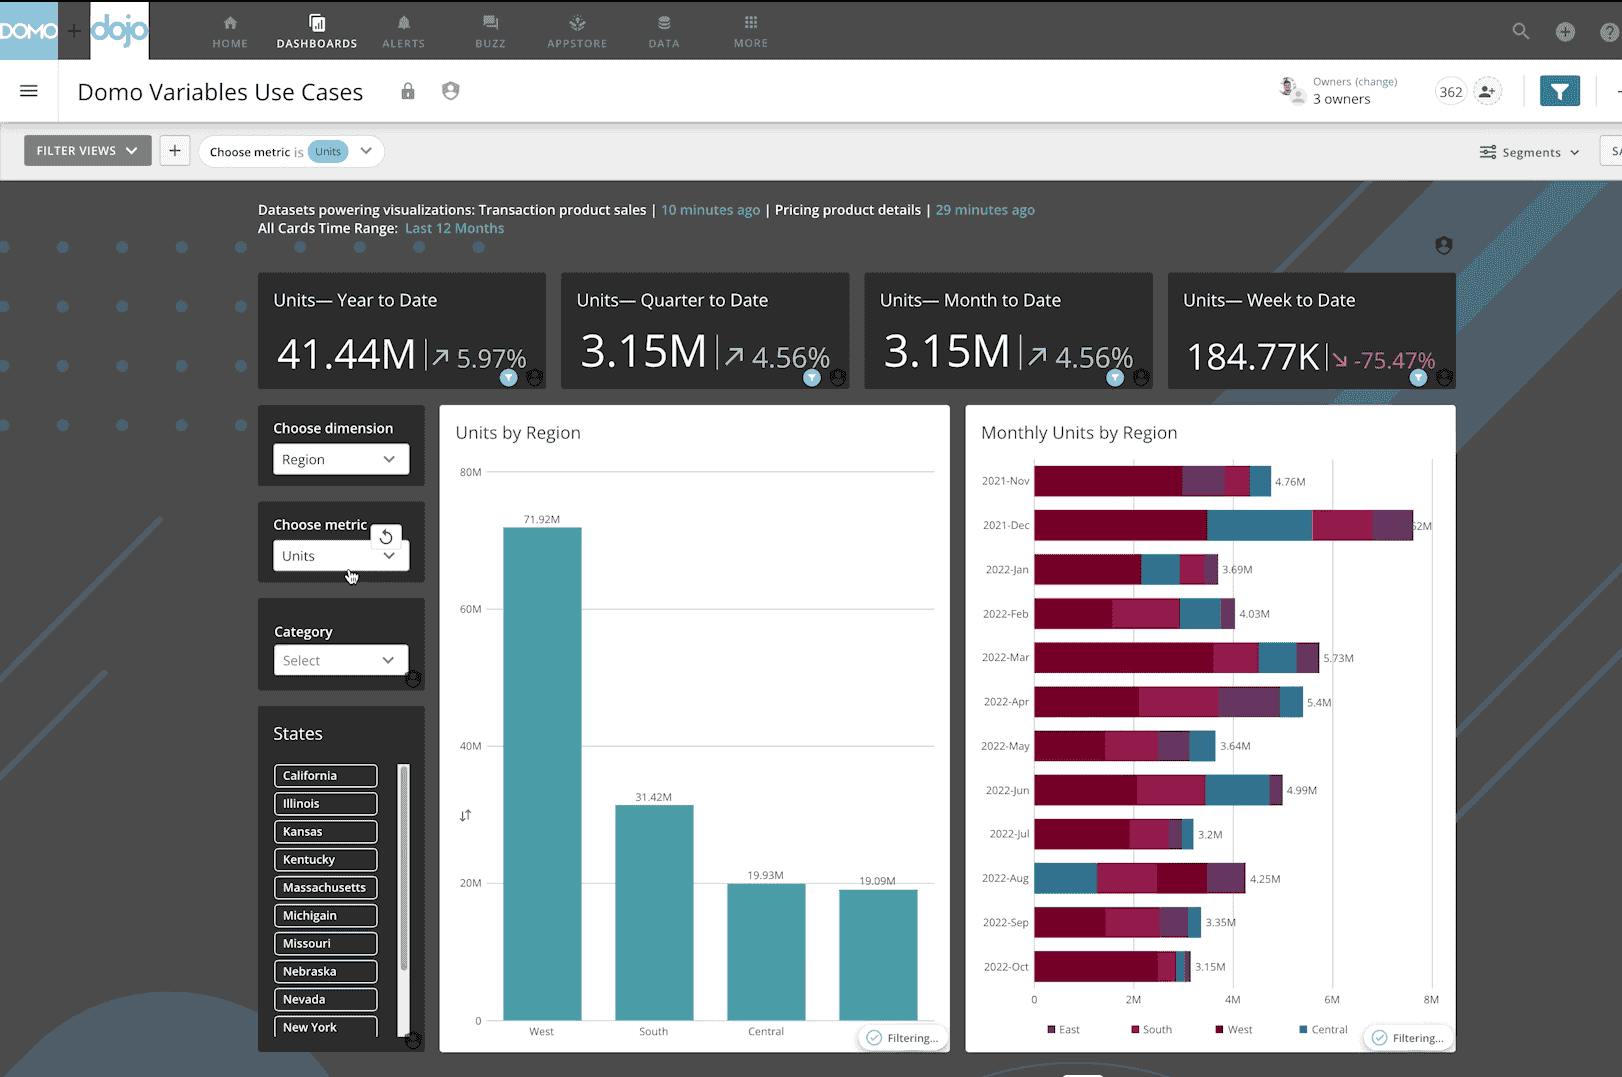Screen dimensions: 1622x1077
Task: Click the Central legend color swatch
Action: point(1303,1030)
